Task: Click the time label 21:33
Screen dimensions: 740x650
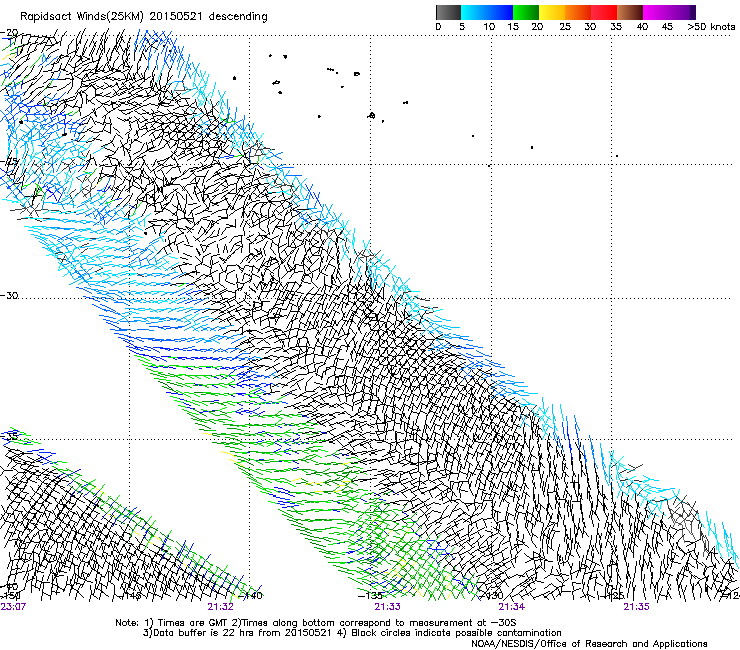Action: (387, 606)
